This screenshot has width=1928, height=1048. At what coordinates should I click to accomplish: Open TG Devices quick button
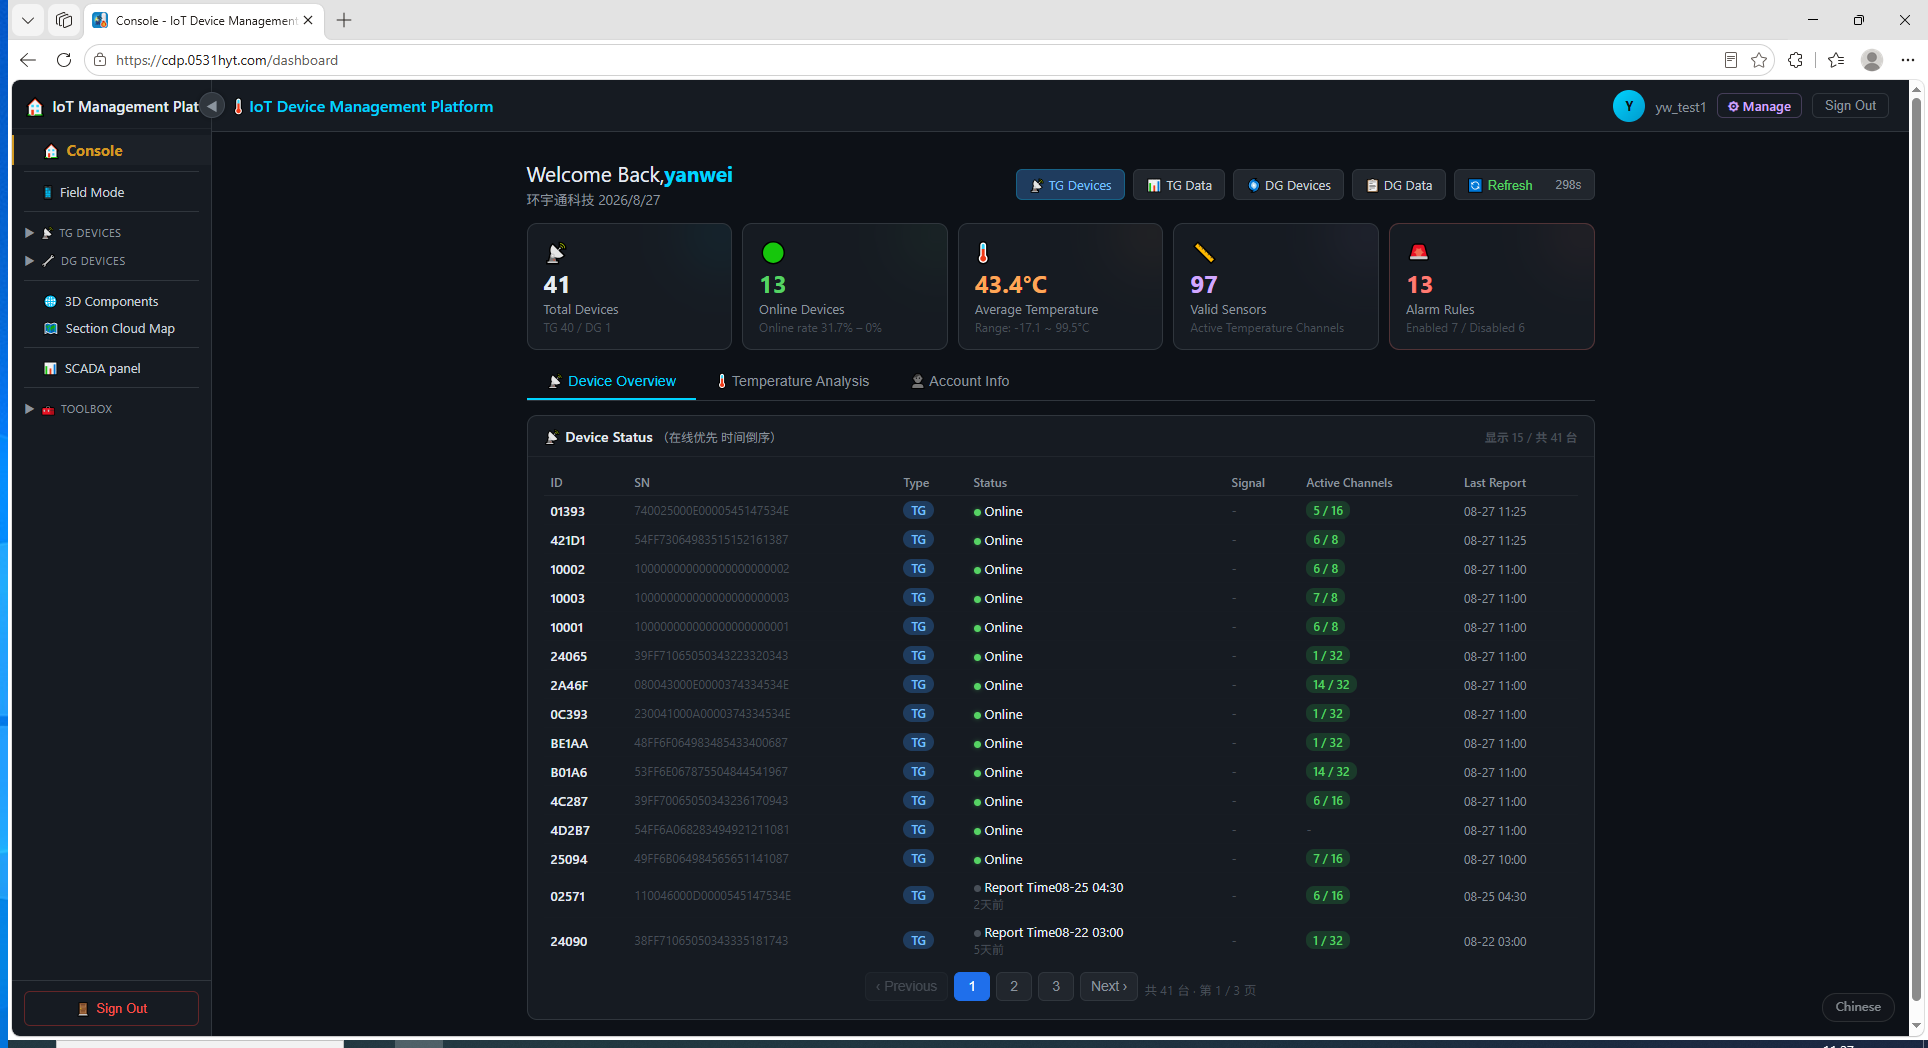click(1070, 185)
